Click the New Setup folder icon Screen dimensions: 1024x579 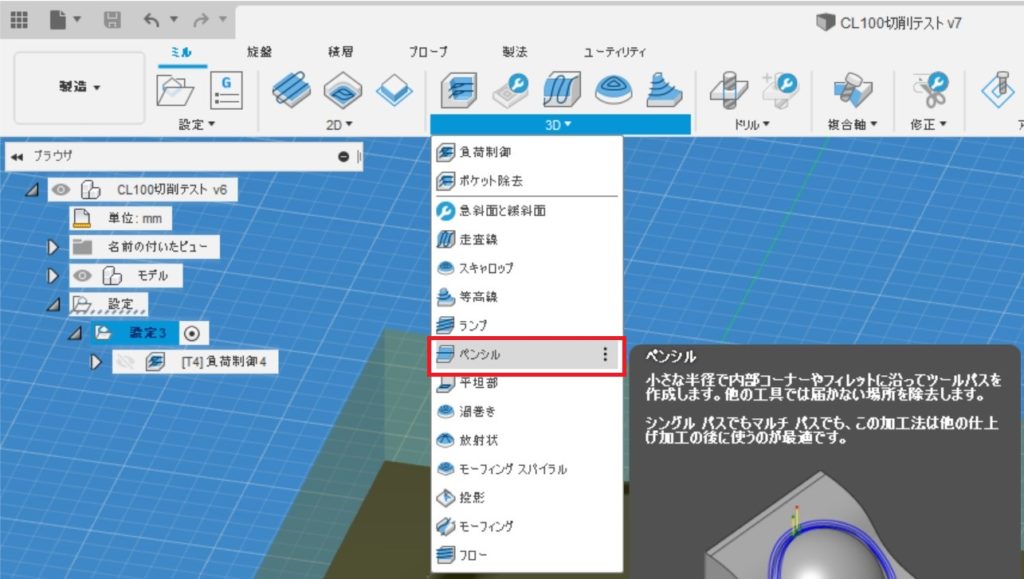click(x=175, y=91)
